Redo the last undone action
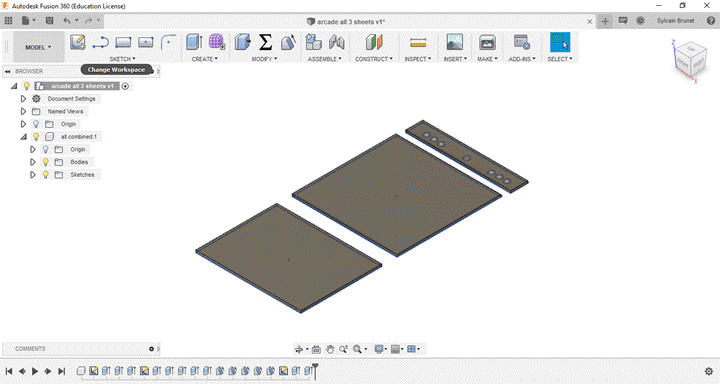Screen dimensions: 720x384 tap(89, 21)
